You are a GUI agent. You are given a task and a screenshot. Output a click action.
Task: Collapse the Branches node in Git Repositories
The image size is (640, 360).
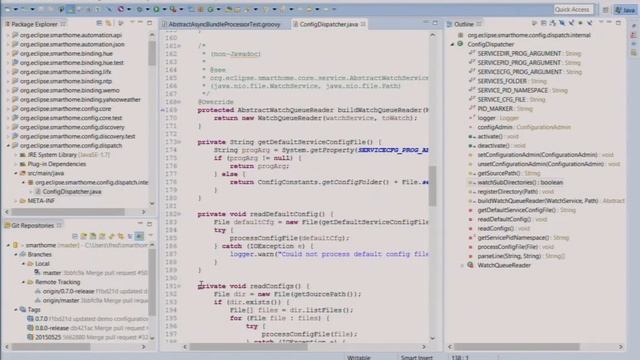click(16, 254)
